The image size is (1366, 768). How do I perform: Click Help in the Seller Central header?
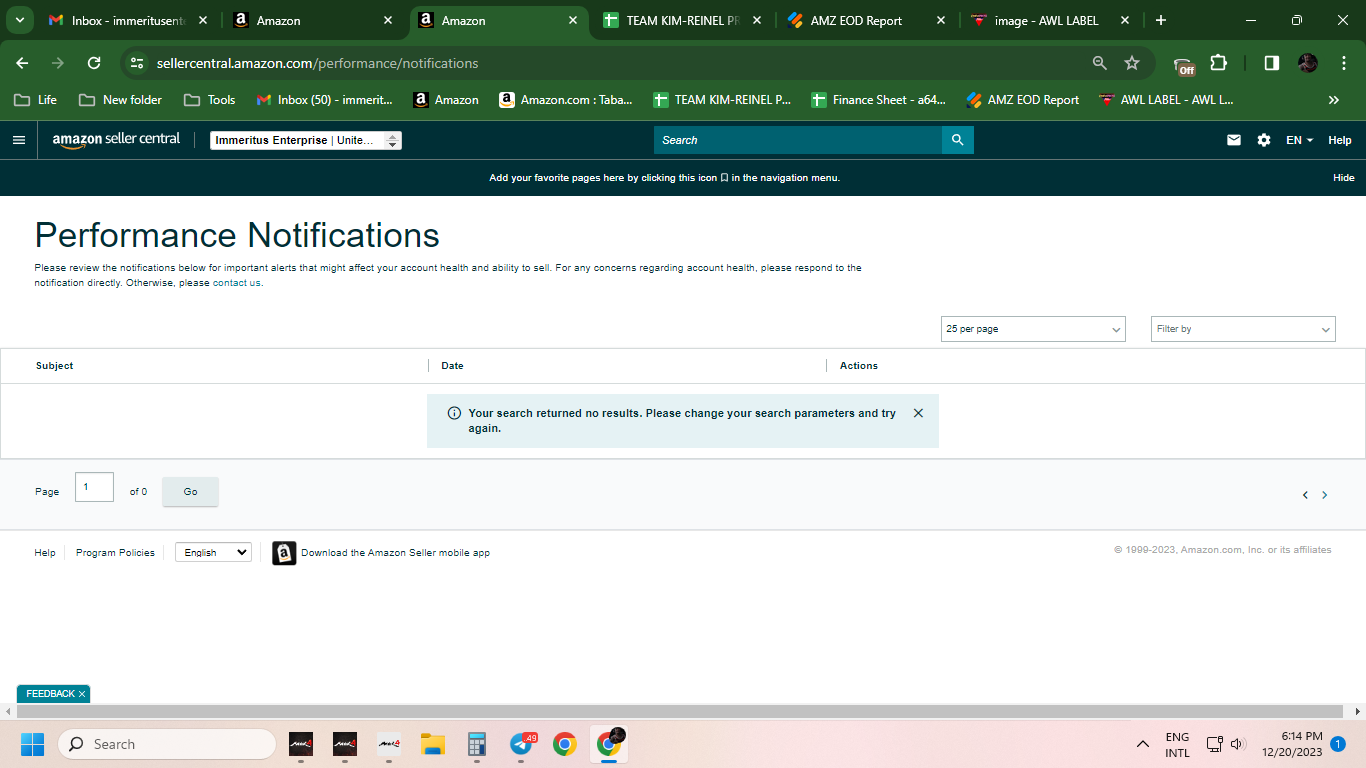click(1340, 140)
